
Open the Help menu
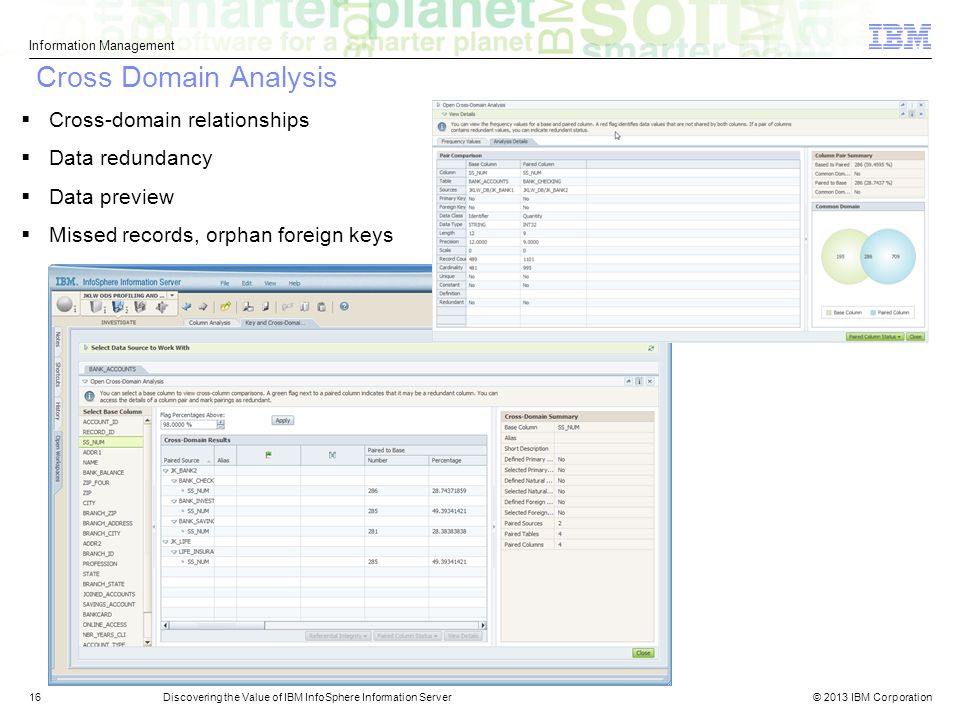[x=294, y=283]
